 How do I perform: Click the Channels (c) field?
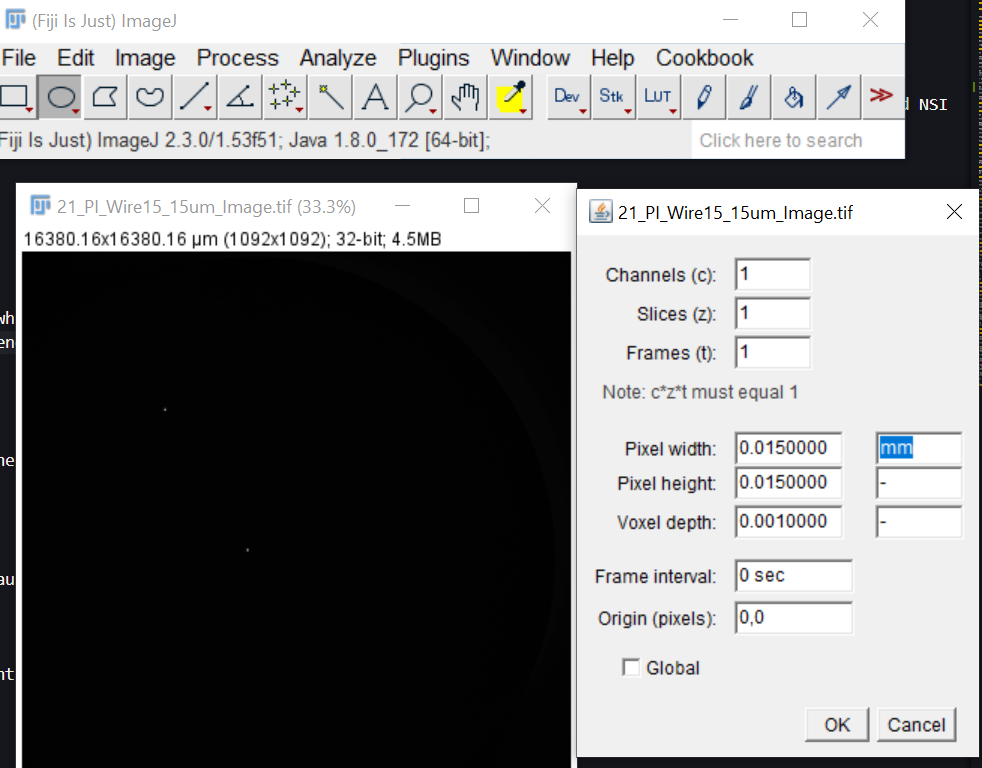773,274
